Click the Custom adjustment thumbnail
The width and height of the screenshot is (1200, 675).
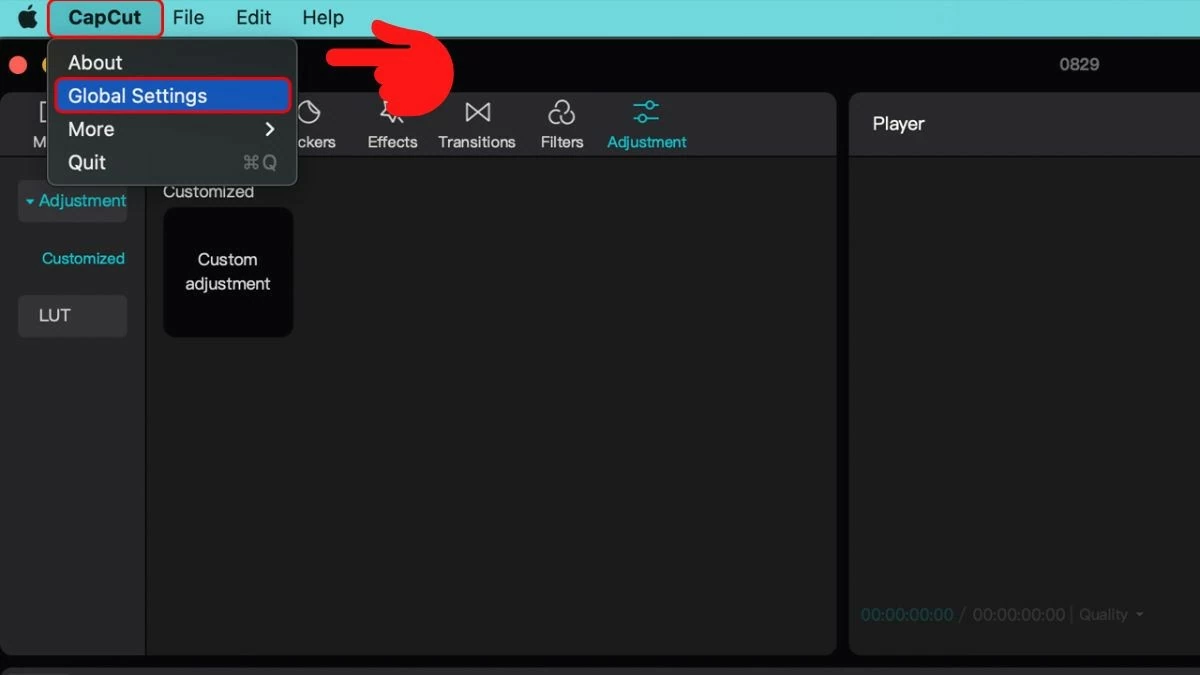pos(228,272)
